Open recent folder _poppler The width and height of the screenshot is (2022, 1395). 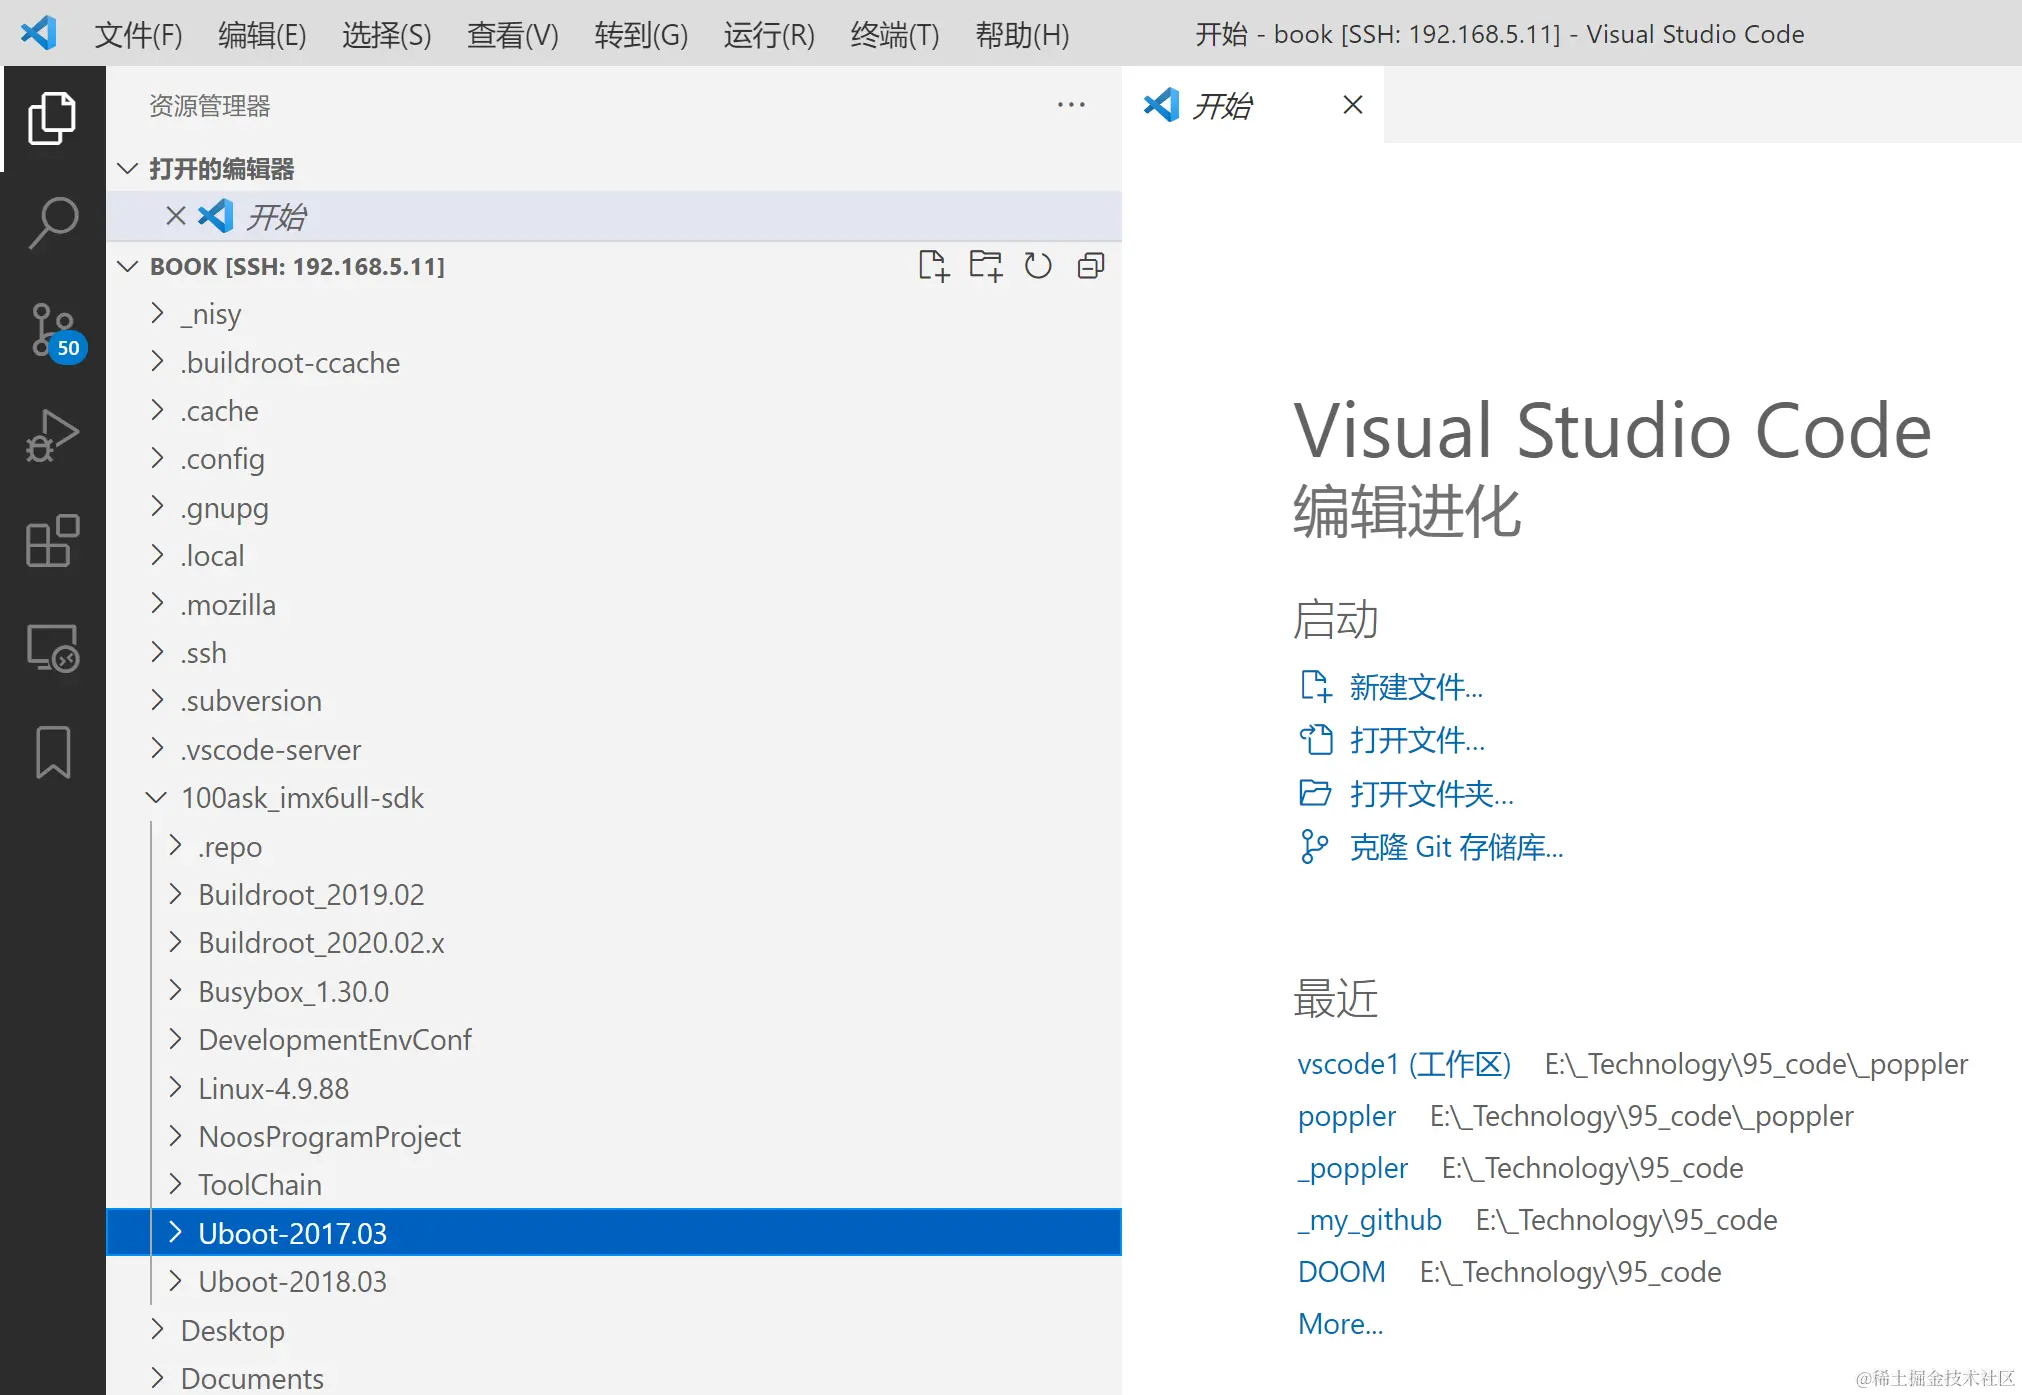[x=1352, y=1168]
